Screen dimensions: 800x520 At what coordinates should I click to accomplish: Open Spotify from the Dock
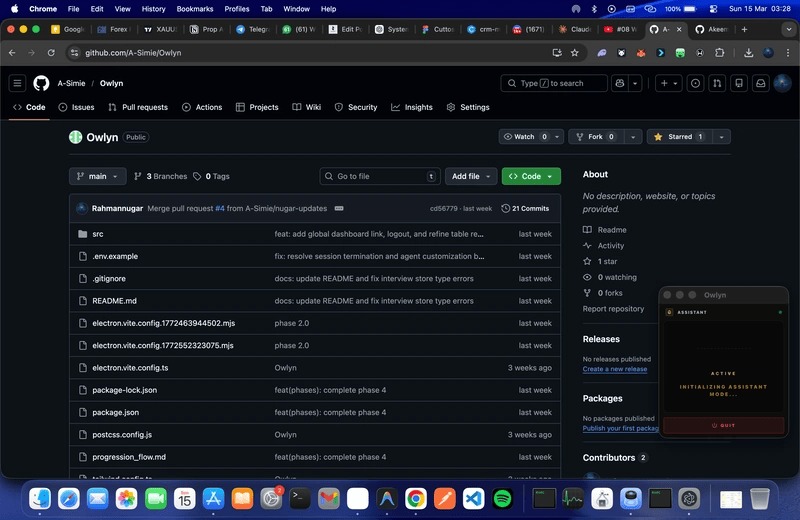[503, 499]
